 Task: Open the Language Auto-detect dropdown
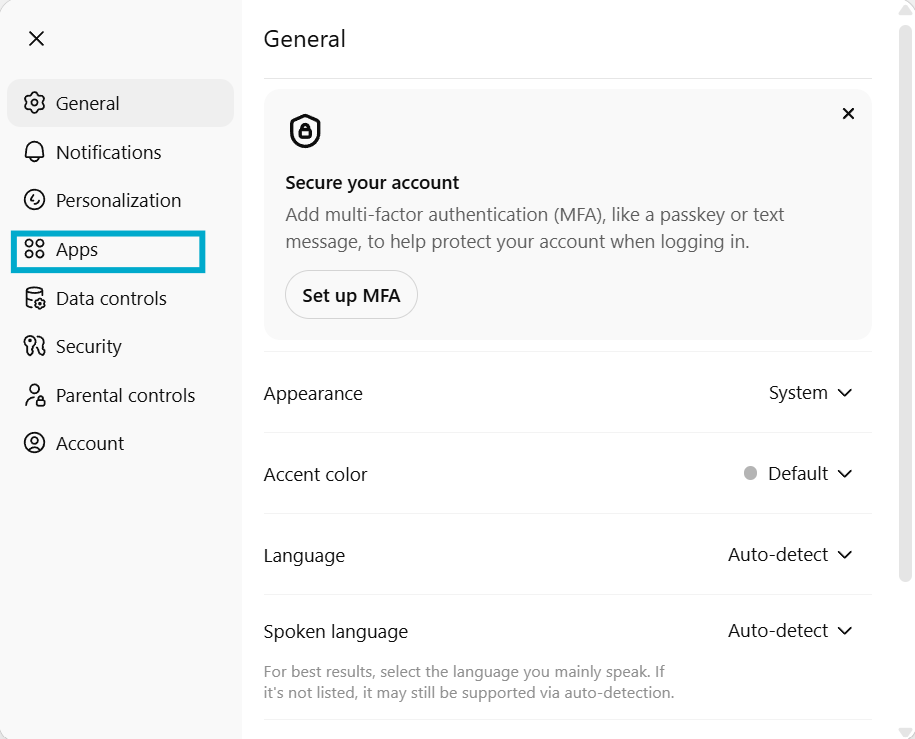click(789, 555)
